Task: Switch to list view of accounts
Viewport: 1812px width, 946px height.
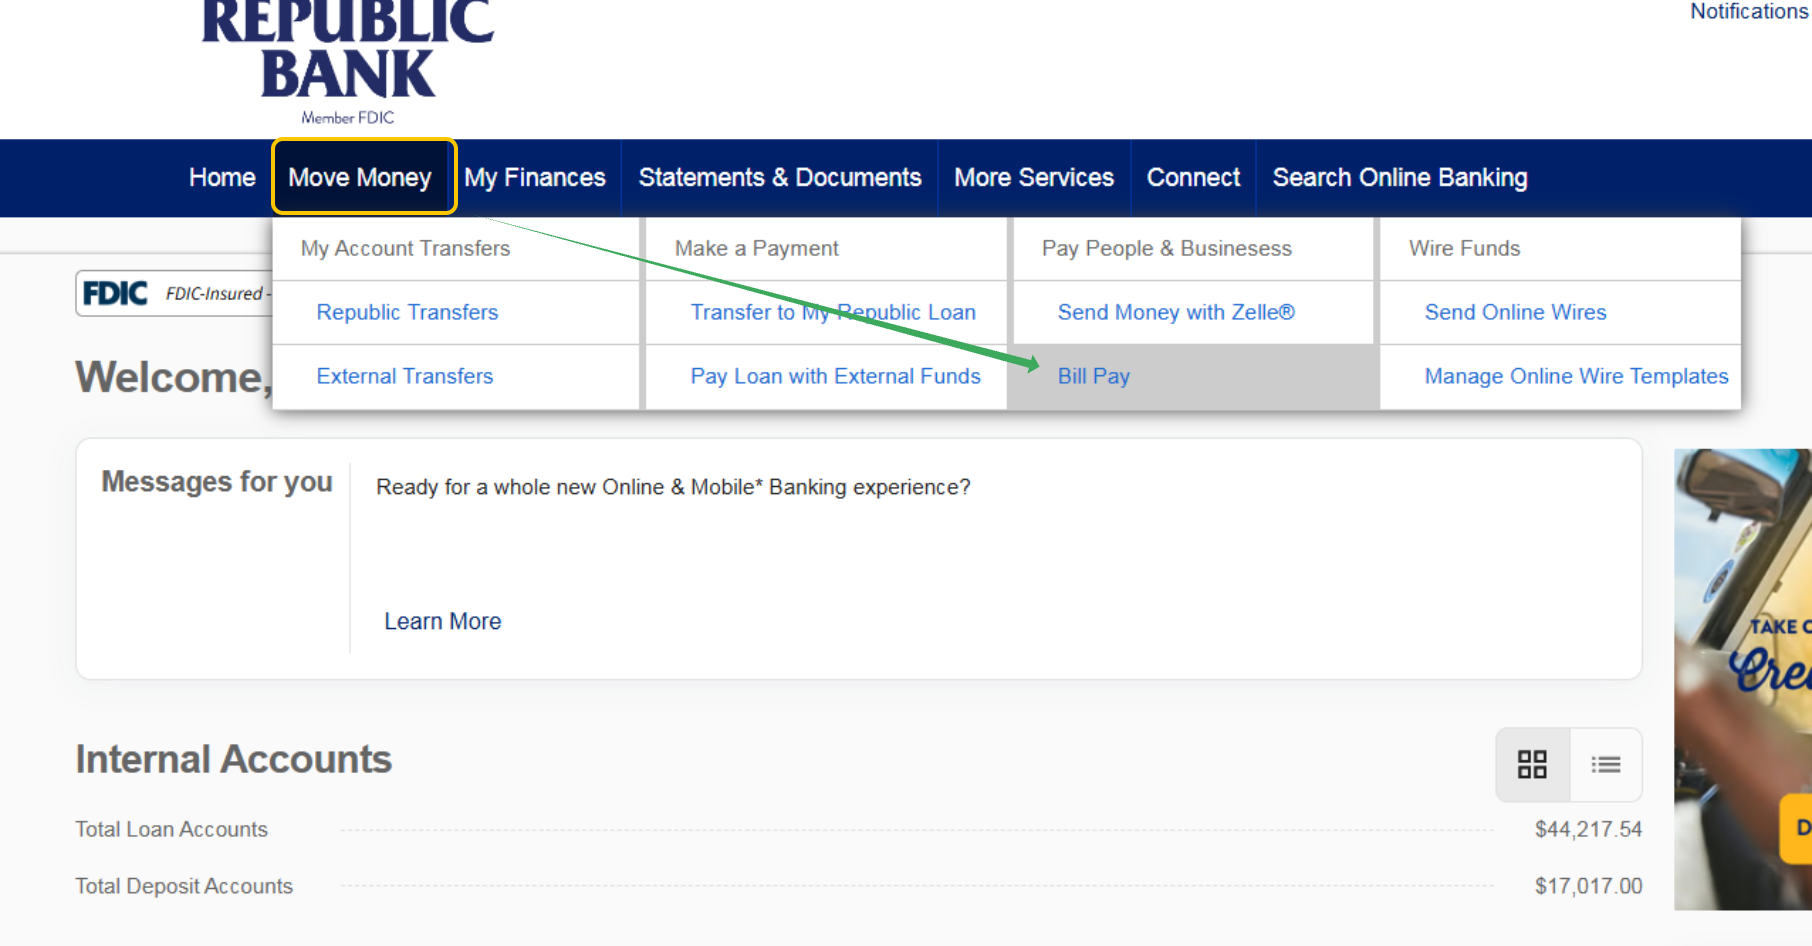Action: (1606, 765)
